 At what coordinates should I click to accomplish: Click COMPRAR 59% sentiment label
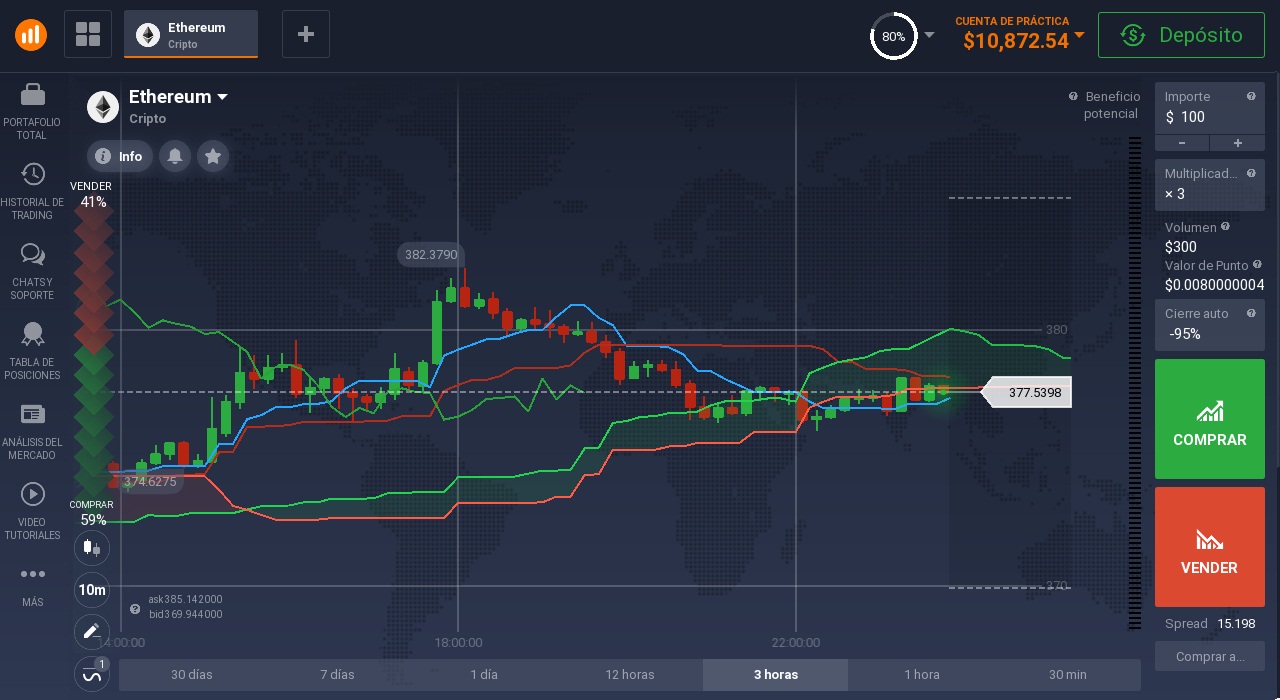92,513
